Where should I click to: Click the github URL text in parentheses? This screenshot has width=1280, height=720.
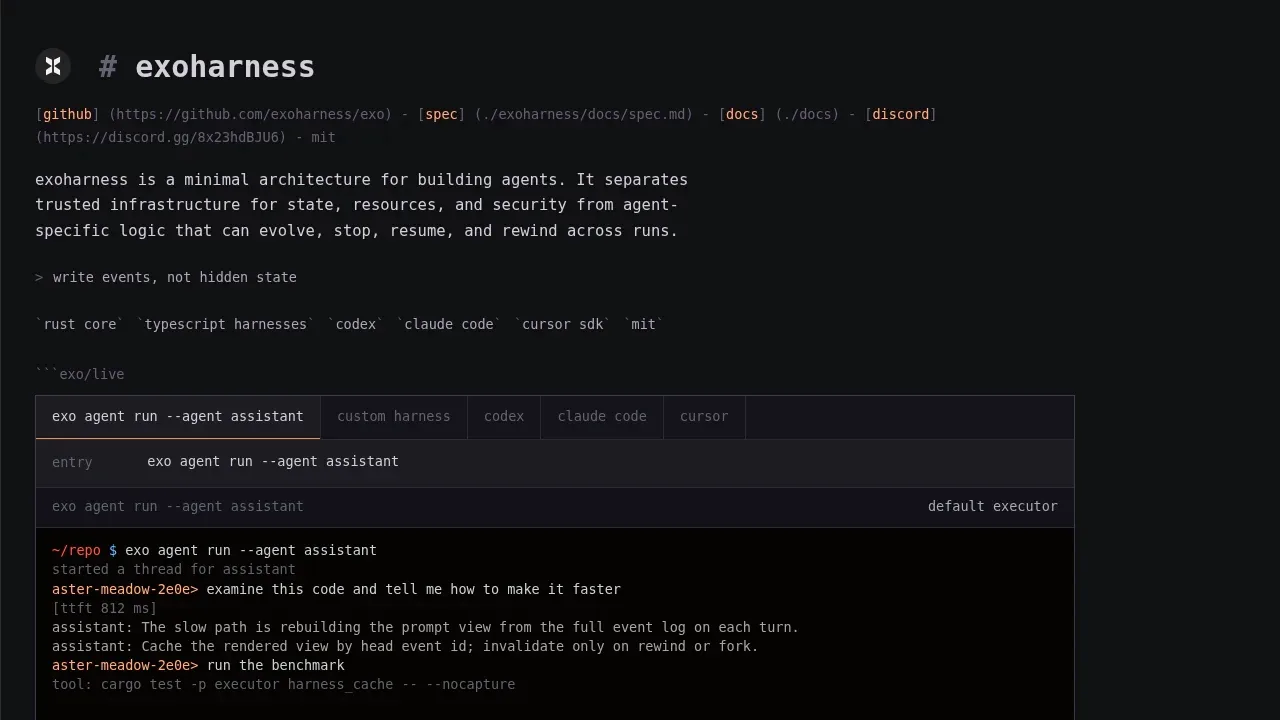pyautogui.click(x=250, y=114)
